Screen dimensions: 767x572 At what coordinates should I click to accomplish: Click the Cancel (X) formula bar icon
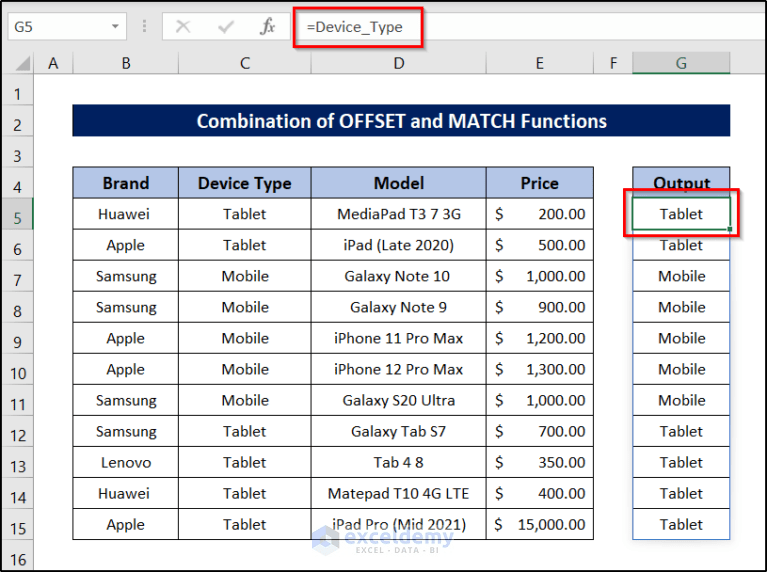(183, 26)
